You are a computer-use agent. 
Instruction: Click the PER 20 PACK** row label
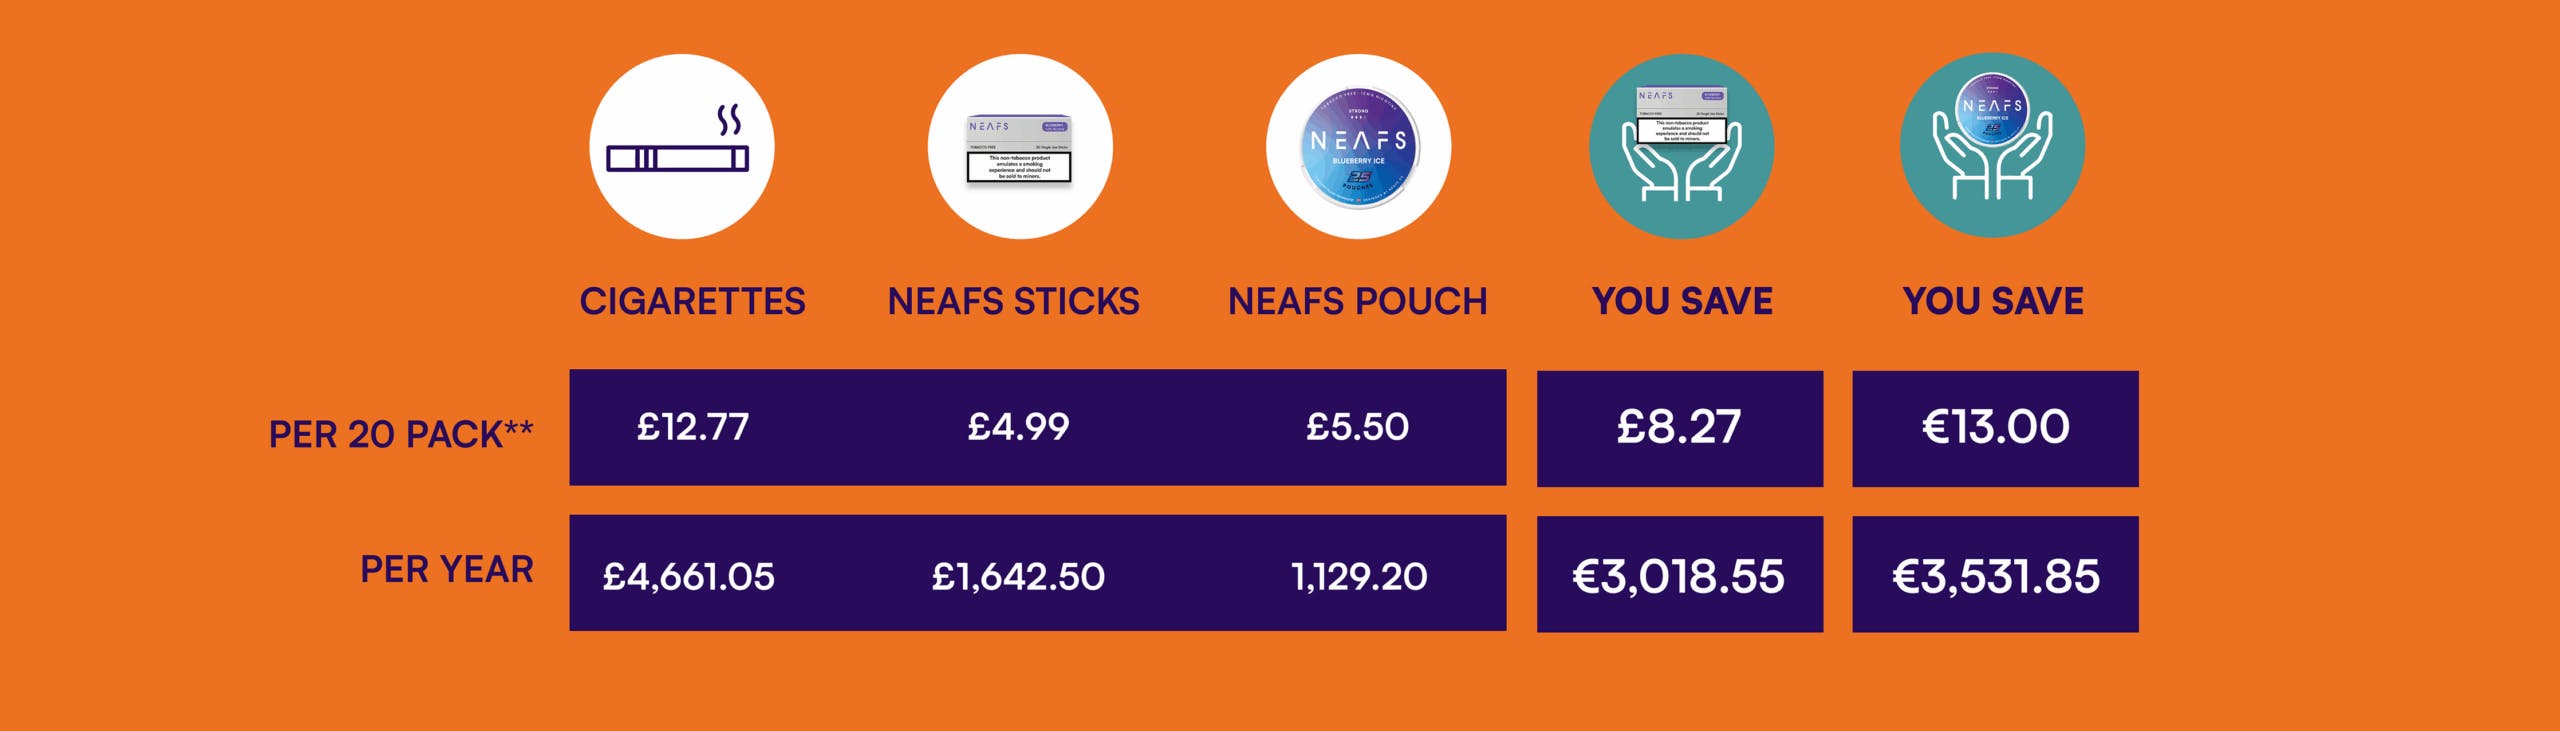tap(401, 434)
